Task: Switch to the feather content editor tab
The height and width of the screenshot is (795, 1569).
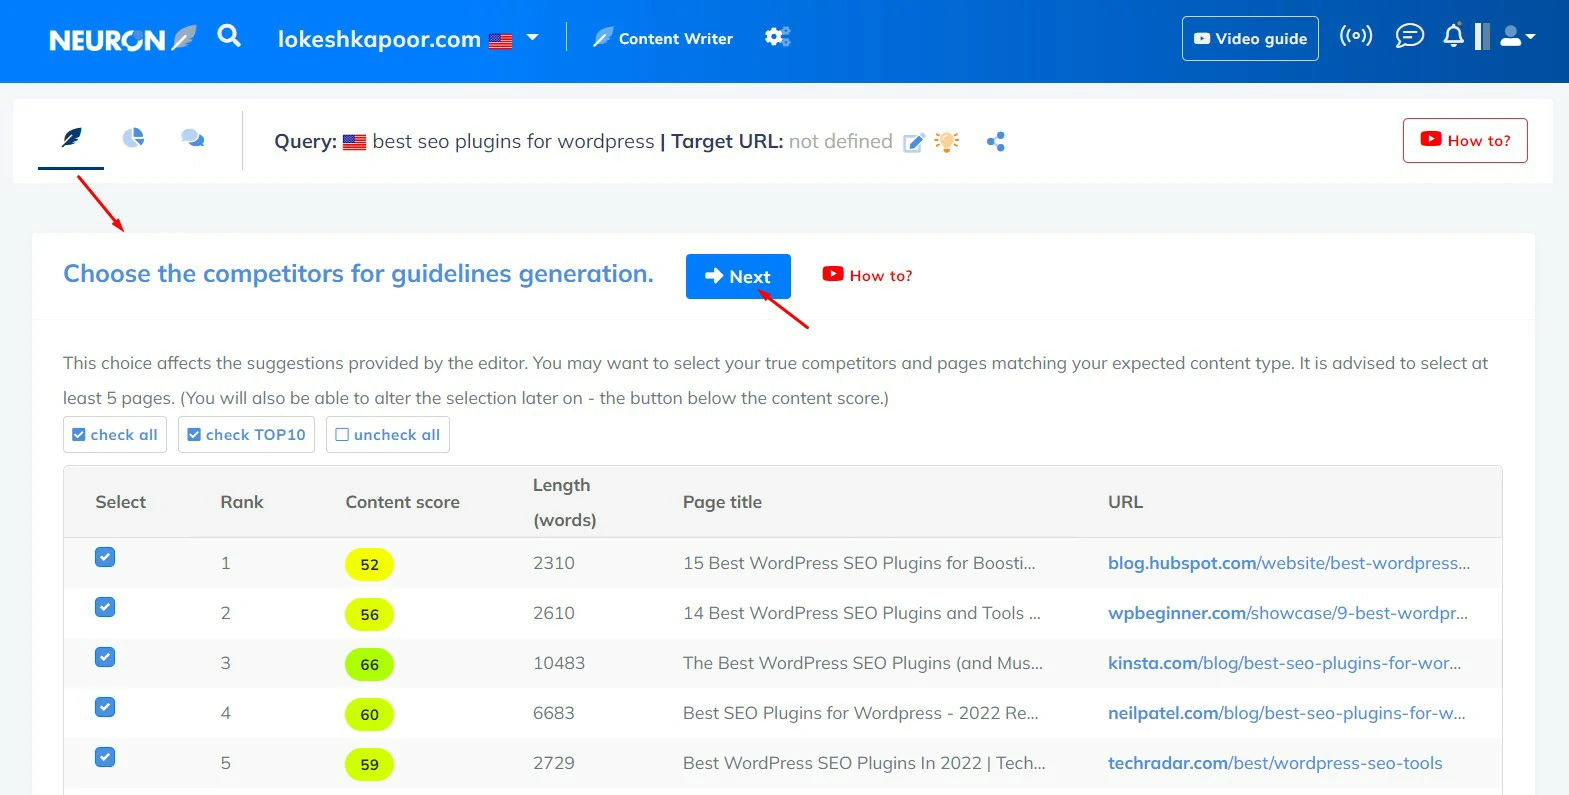Action: point(72,137)
